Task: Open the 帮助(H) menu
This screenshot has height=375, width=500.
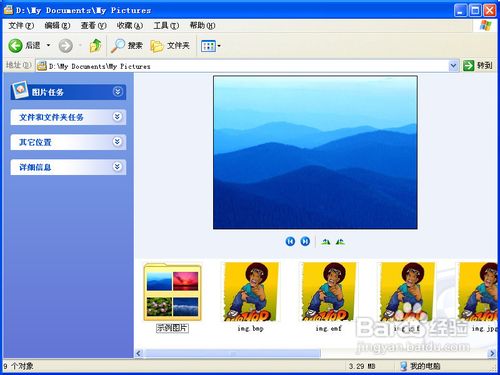Action: 202,25
